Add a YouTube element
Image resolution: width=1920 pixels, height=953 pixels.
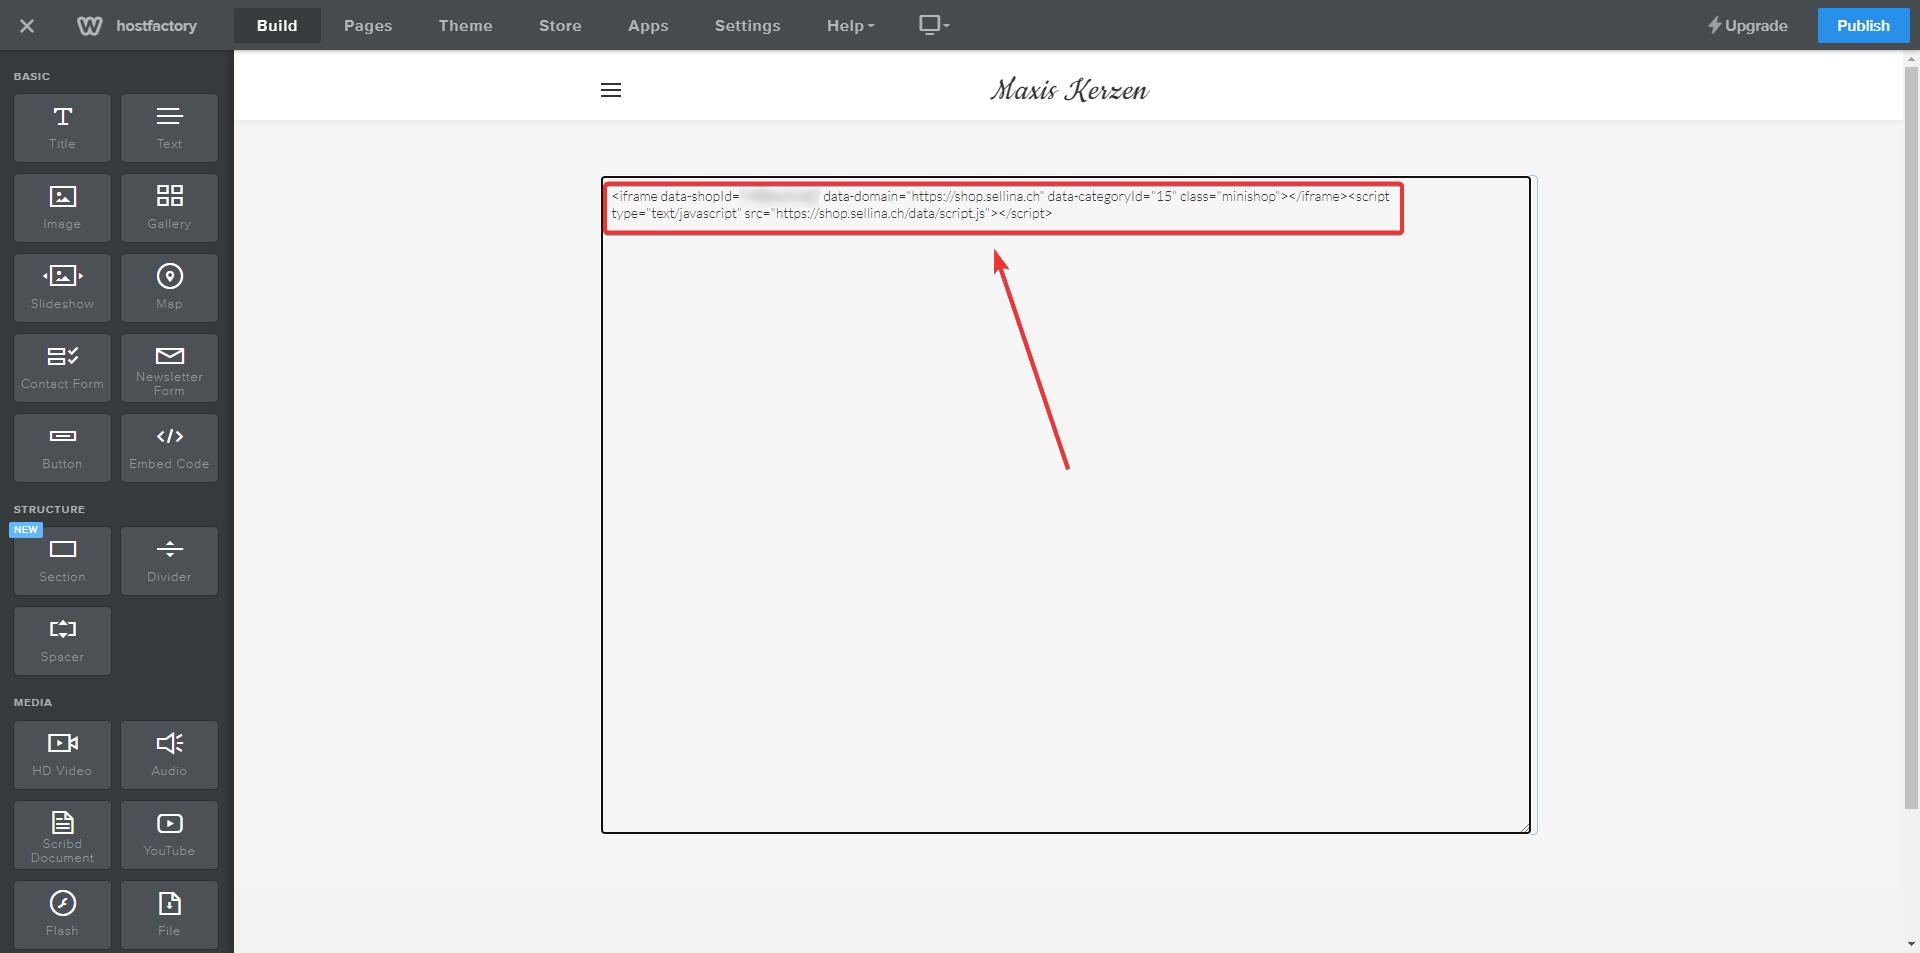pyautogui.click(x=169, y=835)
